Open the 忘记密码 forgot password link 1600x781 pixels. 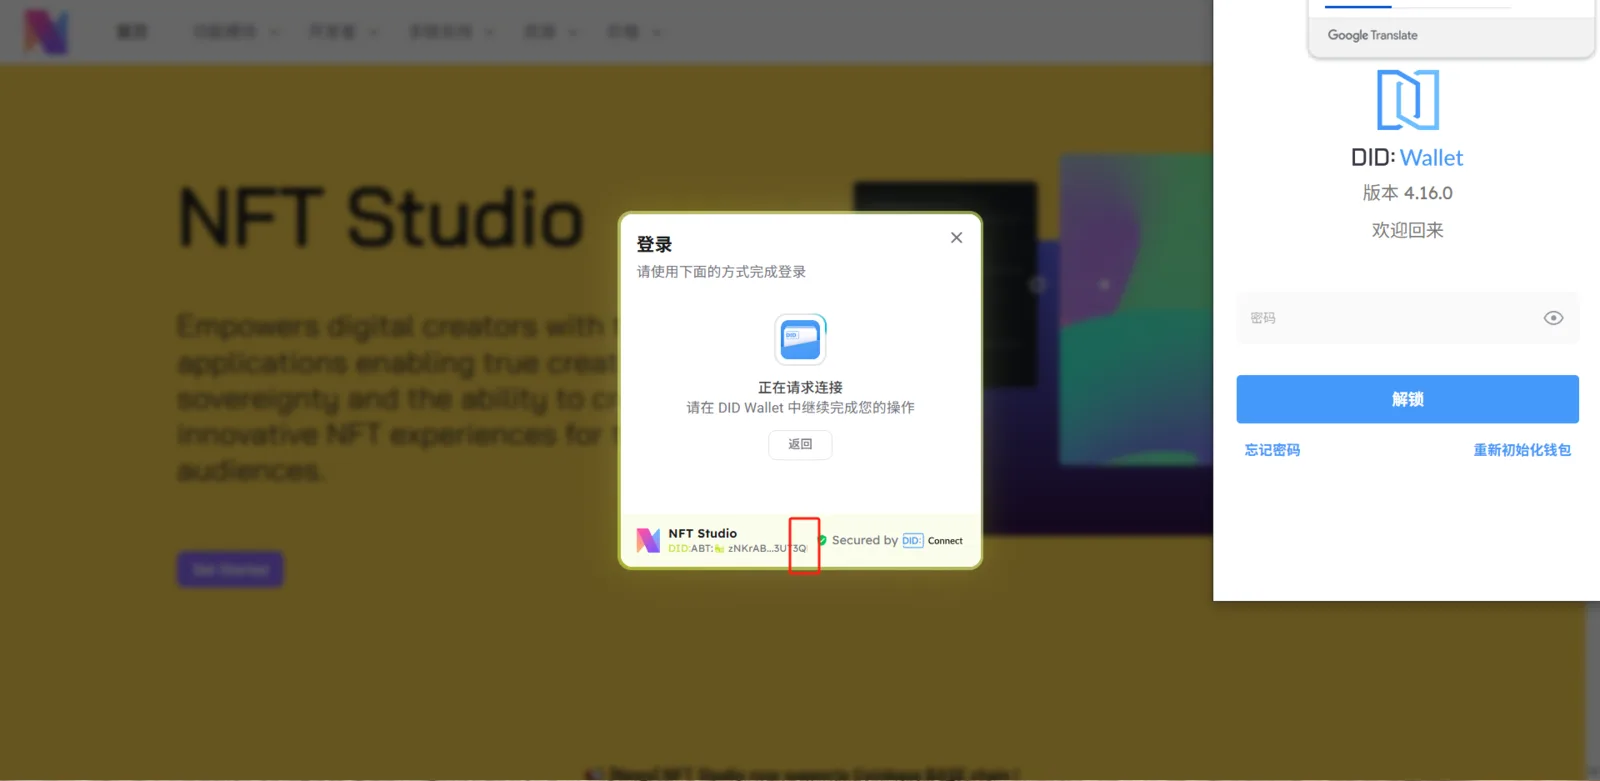click(x=1272, y=450)
